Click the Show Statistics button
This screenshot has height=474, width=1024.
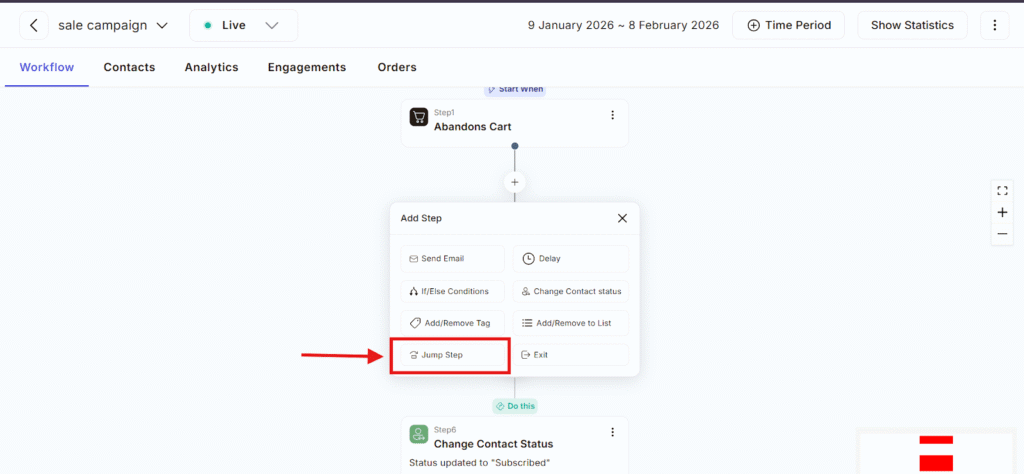pyautogui.click(x=911, y=25)
